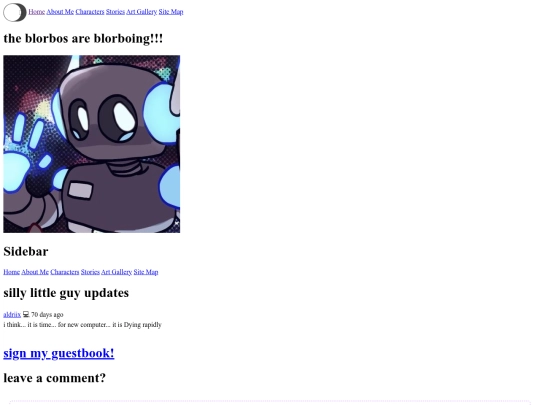Click the computer emoji in status update
Image resolution: width=540 pixels, height=405 pixels.
coord(26,314)
